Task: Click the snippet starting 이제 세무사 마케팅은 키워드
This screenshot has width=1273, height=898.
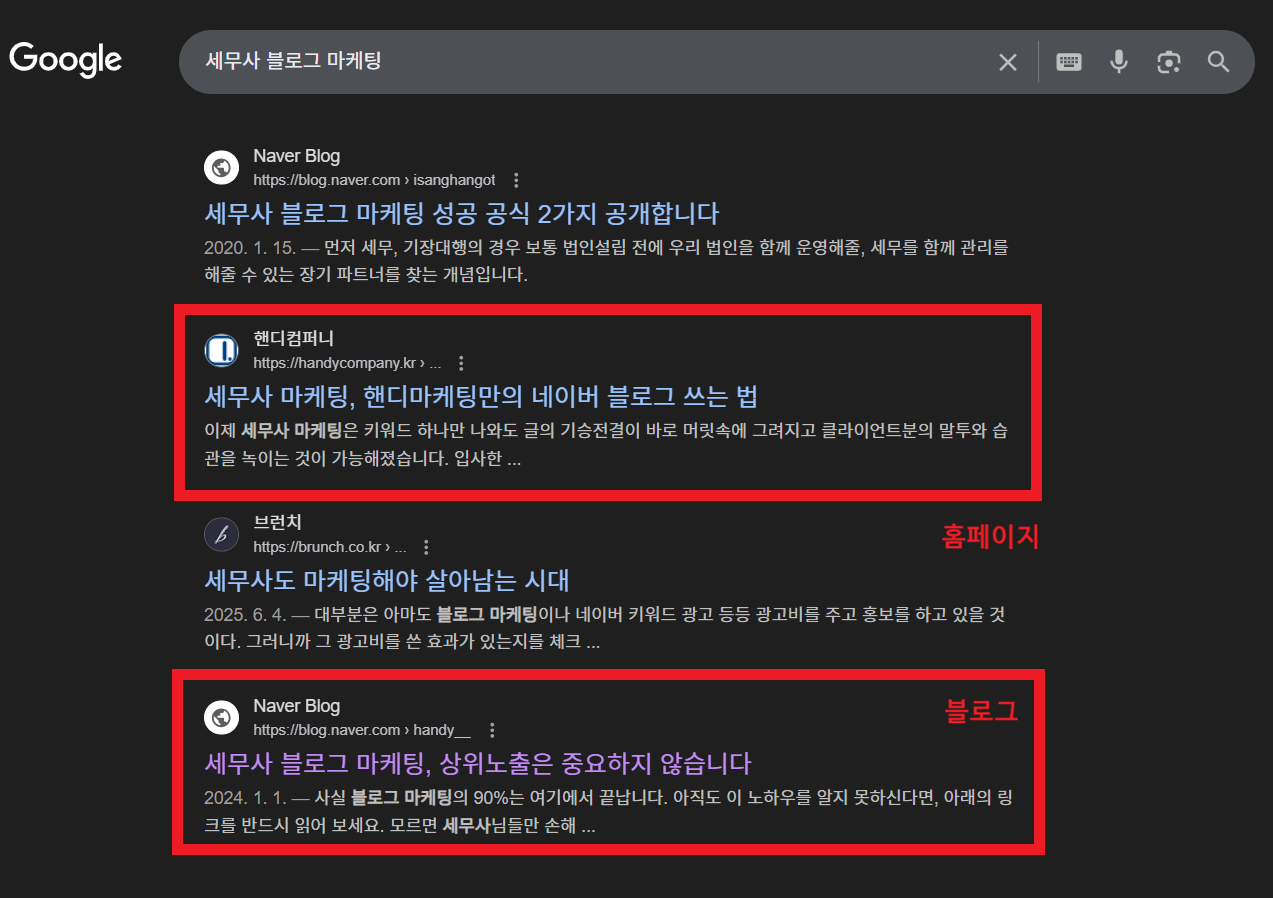Action: click(608, 445)
